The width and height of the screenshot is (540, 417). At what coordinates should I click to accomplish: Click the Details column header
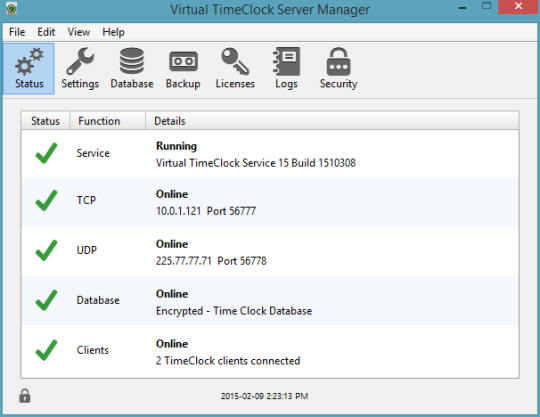click(x=332, y=121)
